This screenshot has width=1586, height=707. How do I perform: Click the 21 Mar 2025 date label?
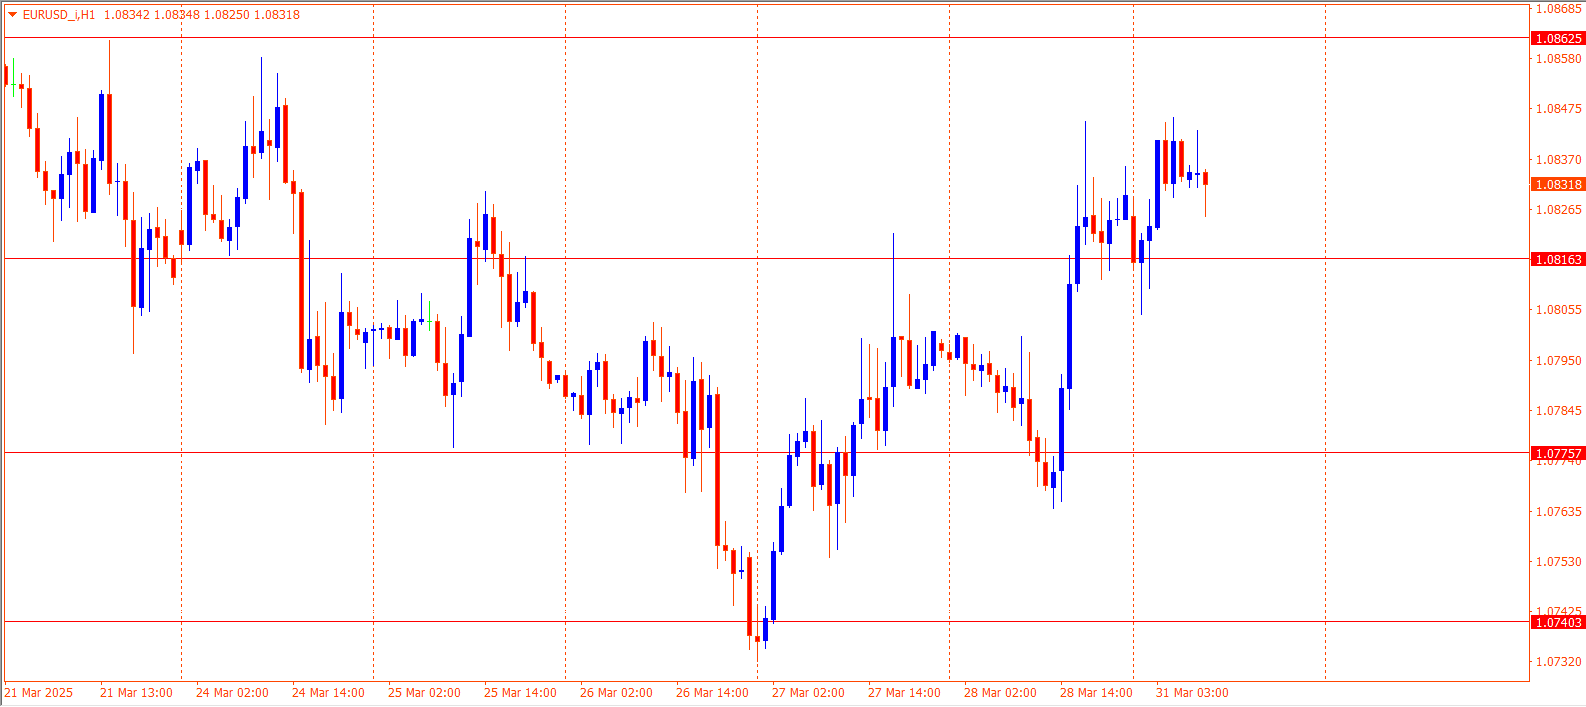[39, 693]
